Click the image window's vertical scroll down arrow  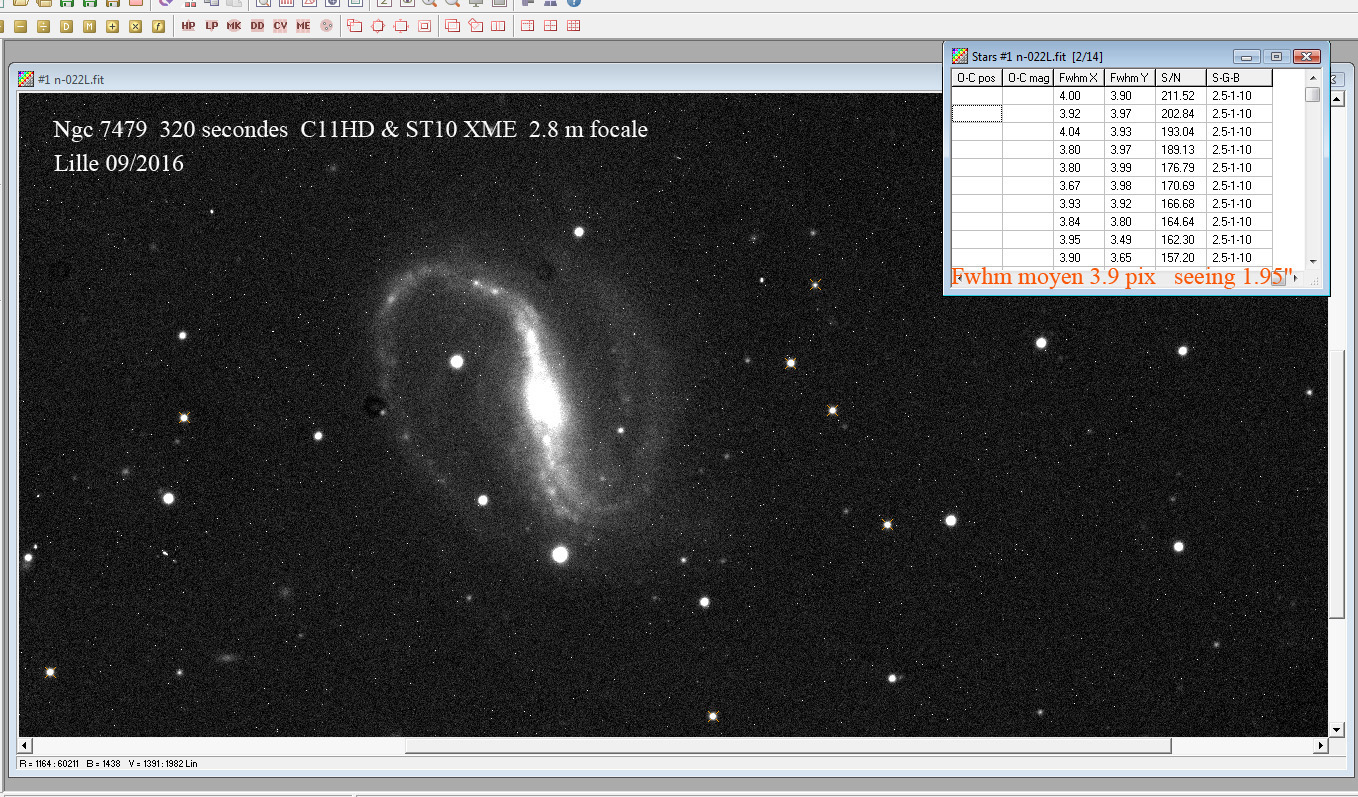pos(1337,730)
